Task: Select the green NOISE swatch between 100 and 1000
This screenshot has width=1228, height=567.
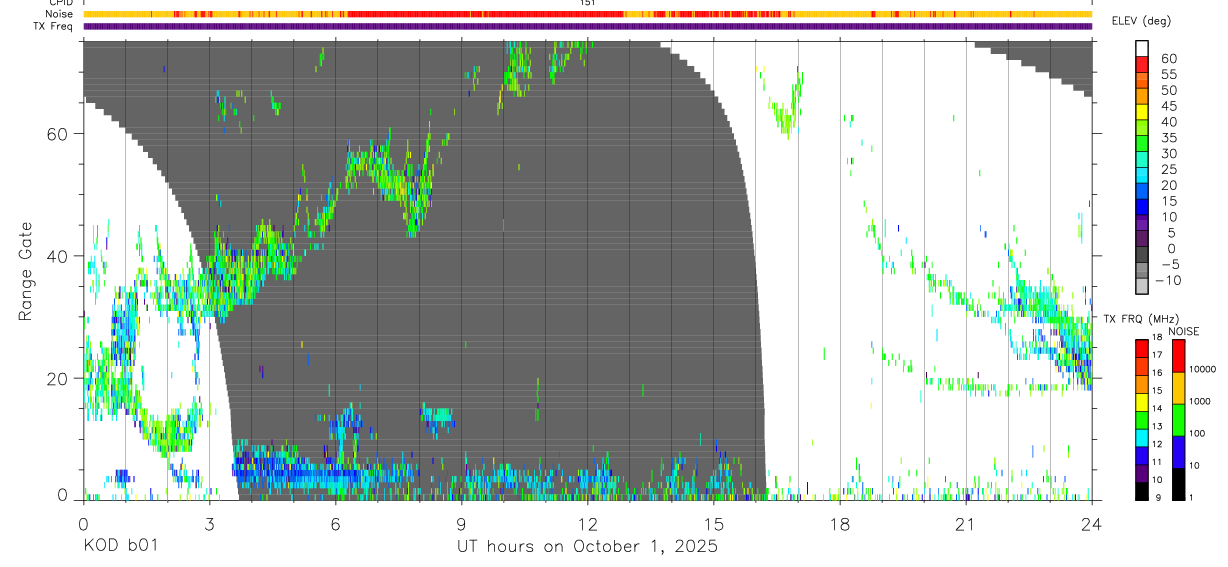Action: 1177,419
